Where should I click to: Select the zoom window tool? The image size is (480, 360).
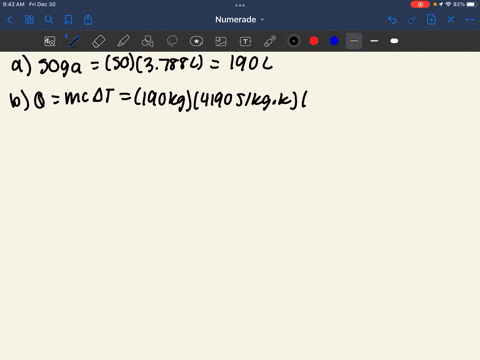pyautogui.click(x=50, y=41)
